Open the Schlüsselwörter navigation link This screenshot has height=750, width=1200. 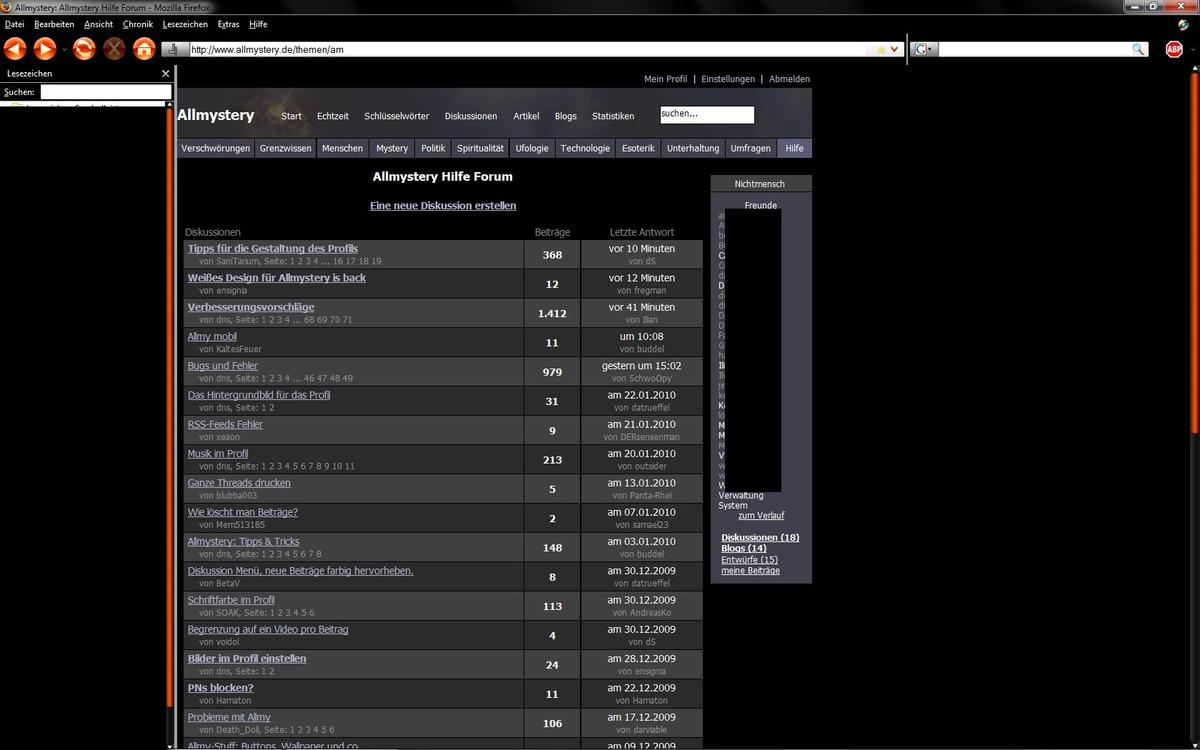(396, 116)
